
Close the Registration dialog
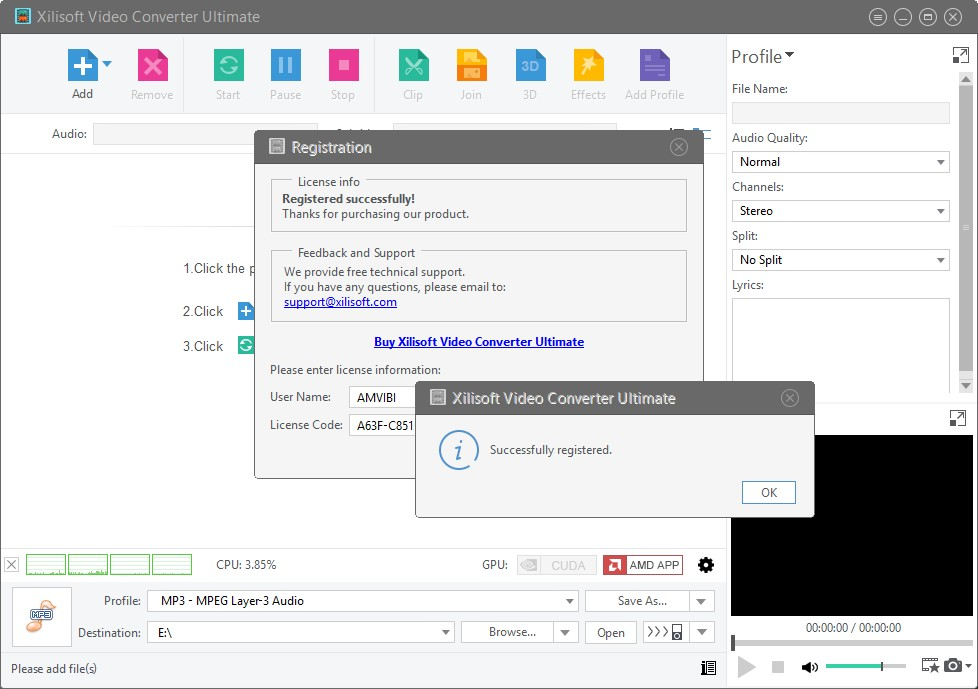679,147
